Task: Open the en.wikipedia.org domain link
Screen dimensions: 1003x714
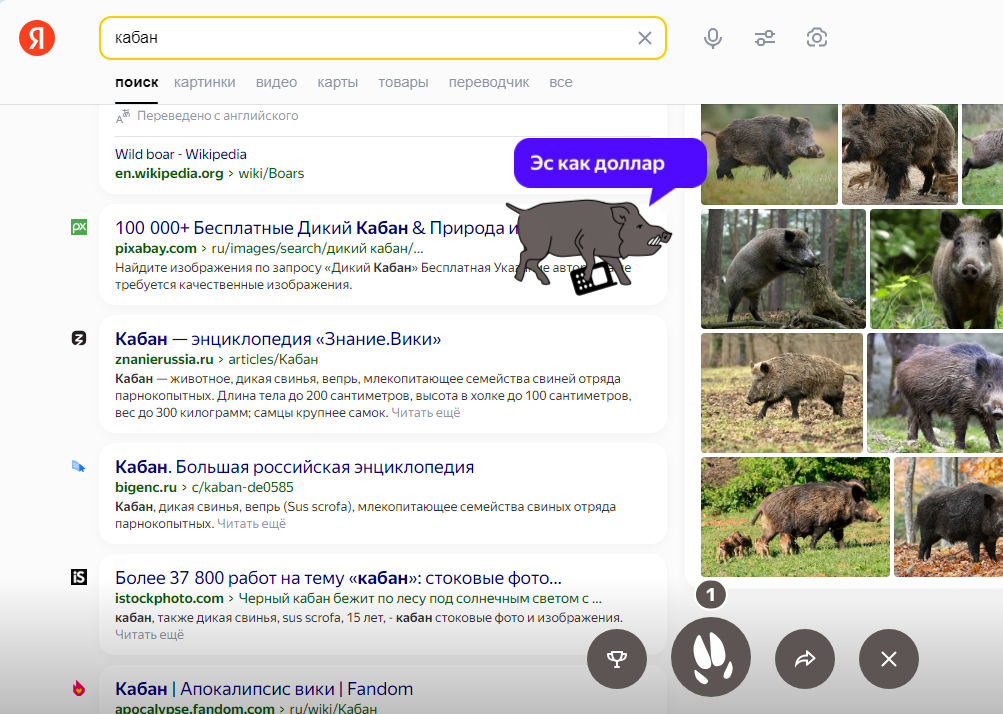Action: click(x=169, y=173)
